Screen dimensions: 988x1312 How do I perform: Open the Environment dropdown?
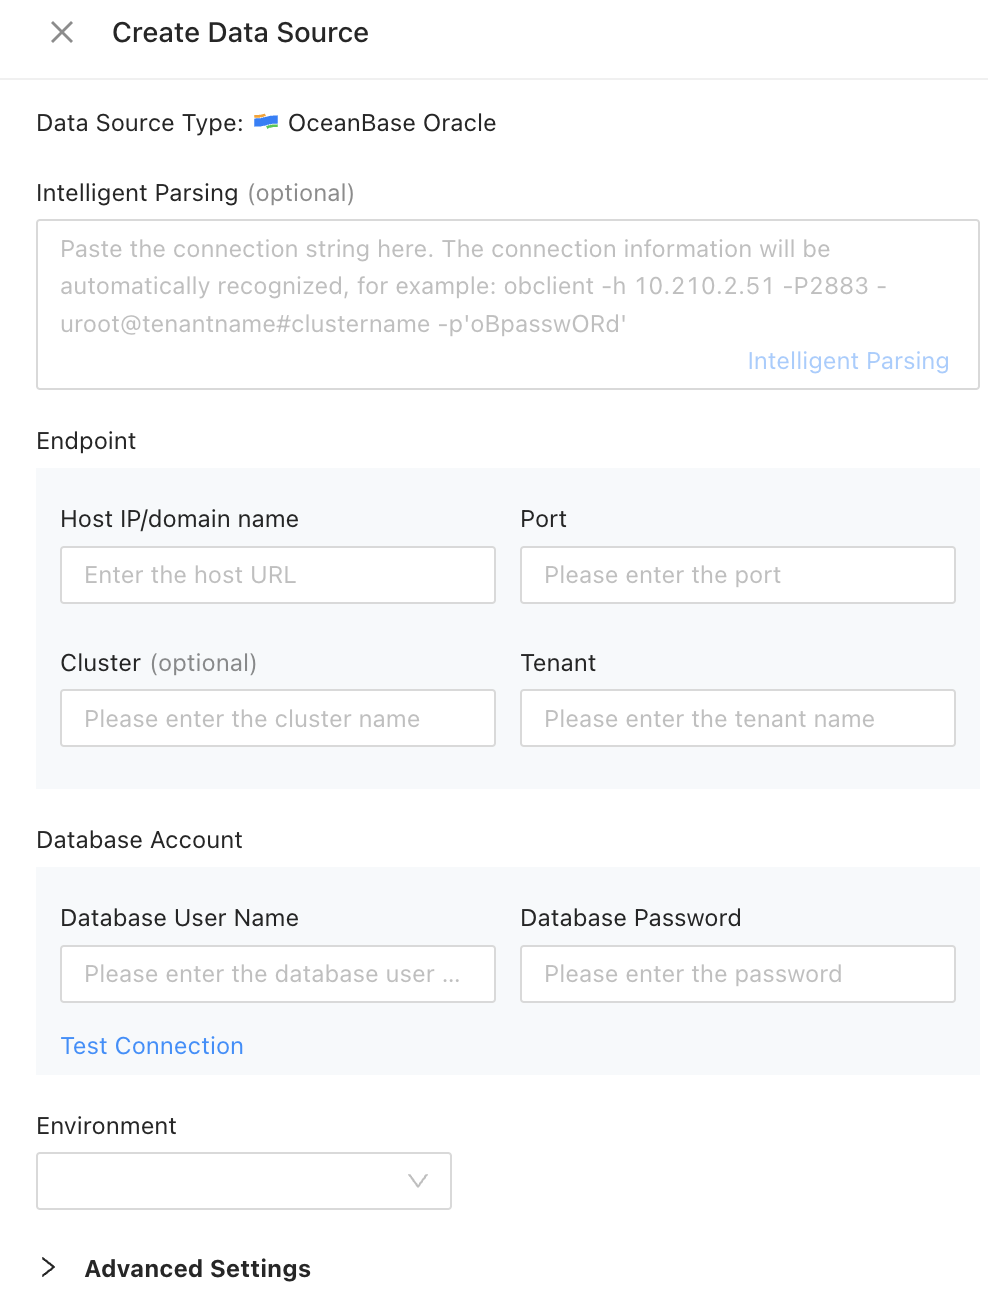point(244,1181)
